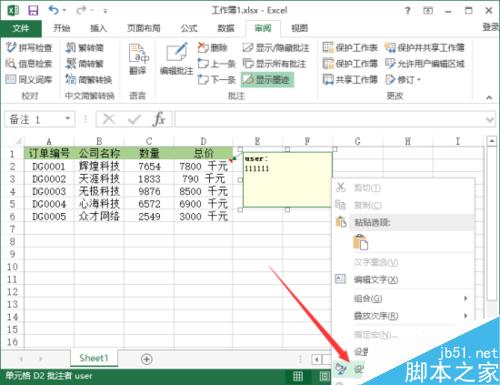The width and height of the screenshot is (500, 385).
Task: Click the formula bar cancel X icon
Action: coord(109,119)
